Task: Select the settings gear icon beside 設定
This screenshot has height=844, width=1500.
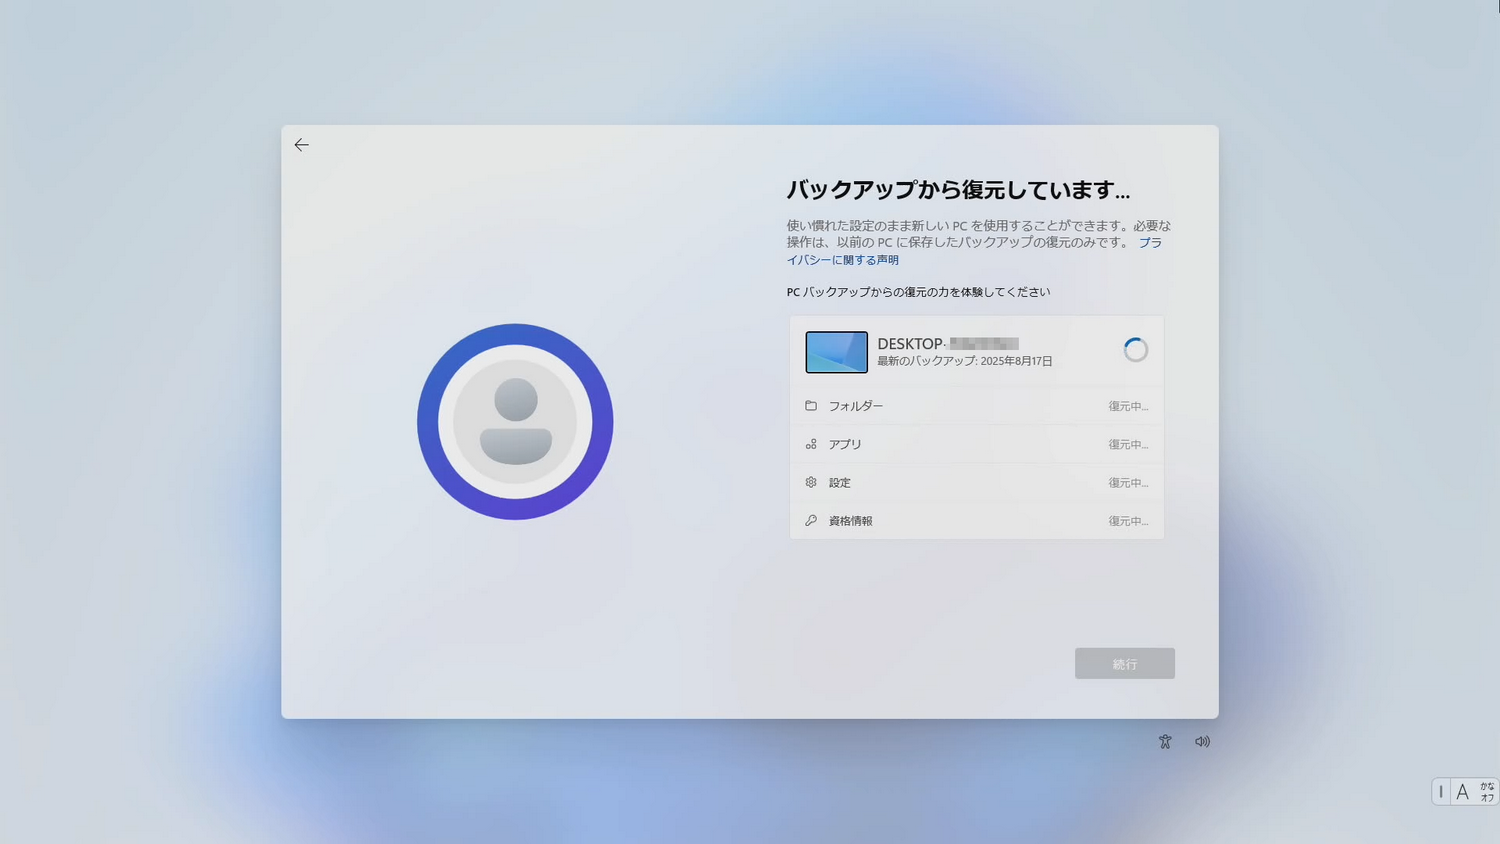Action: (811, 482)
